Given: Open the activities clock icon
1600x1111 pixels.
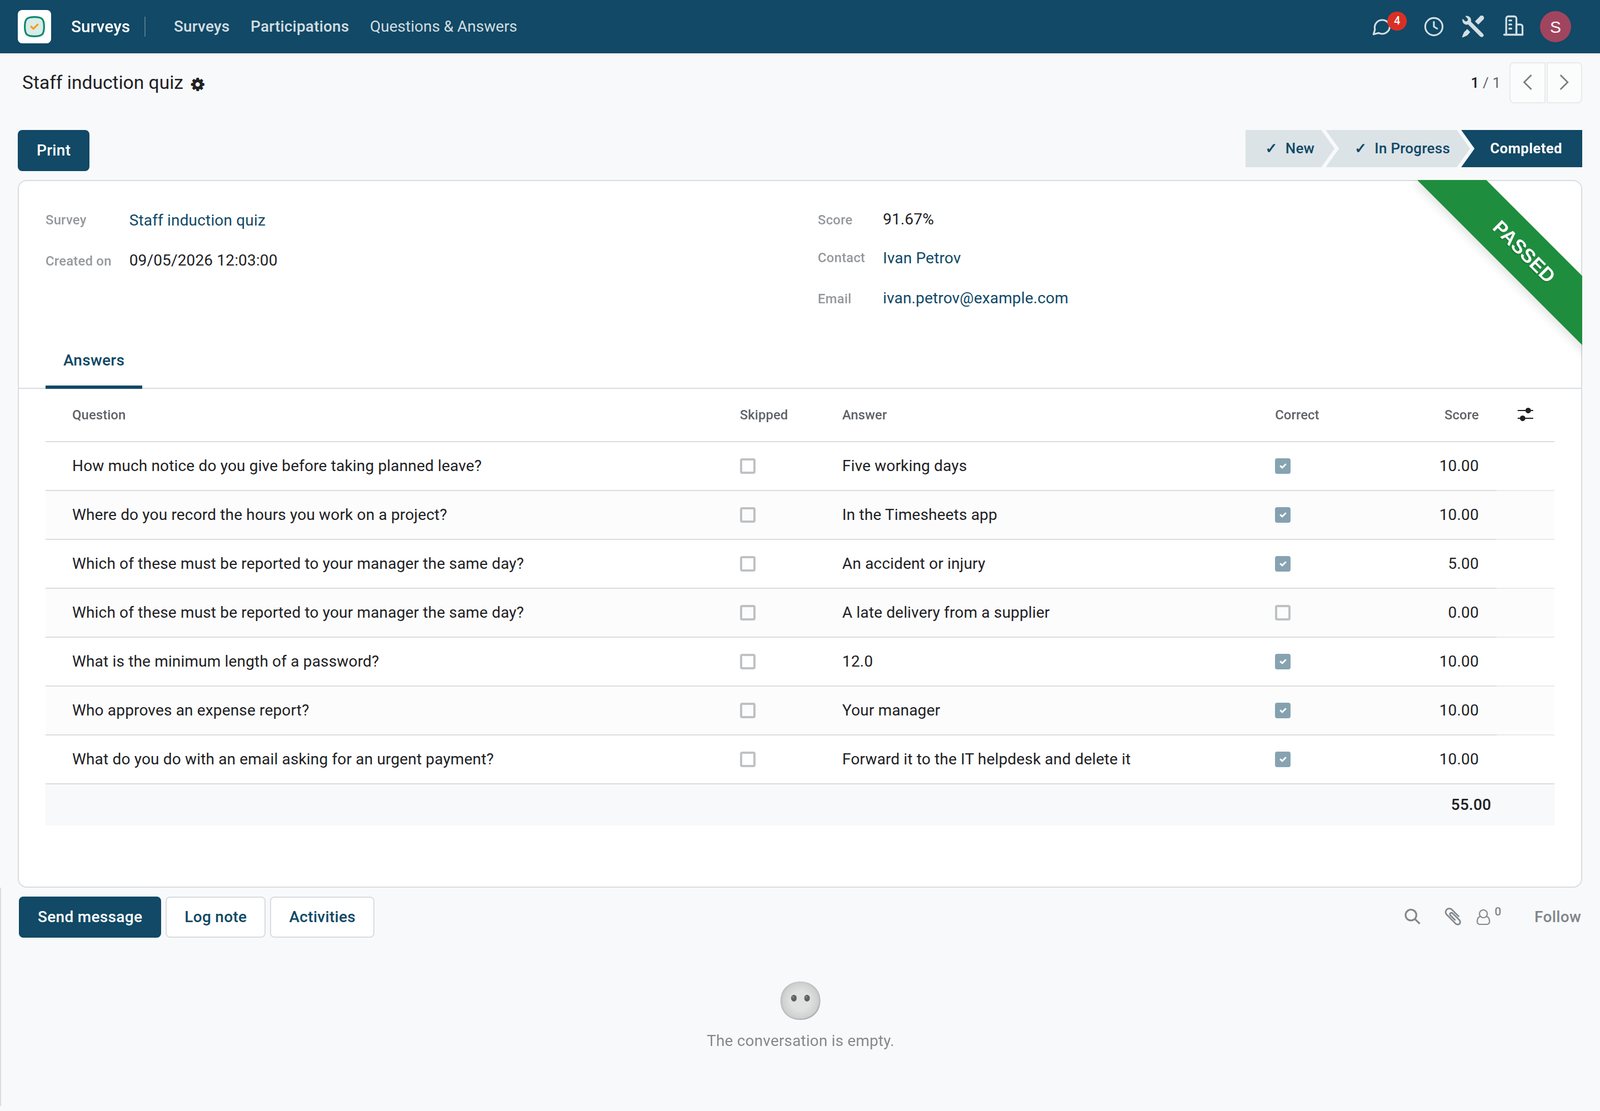Looking at the screenshot, I should 1433,27.
